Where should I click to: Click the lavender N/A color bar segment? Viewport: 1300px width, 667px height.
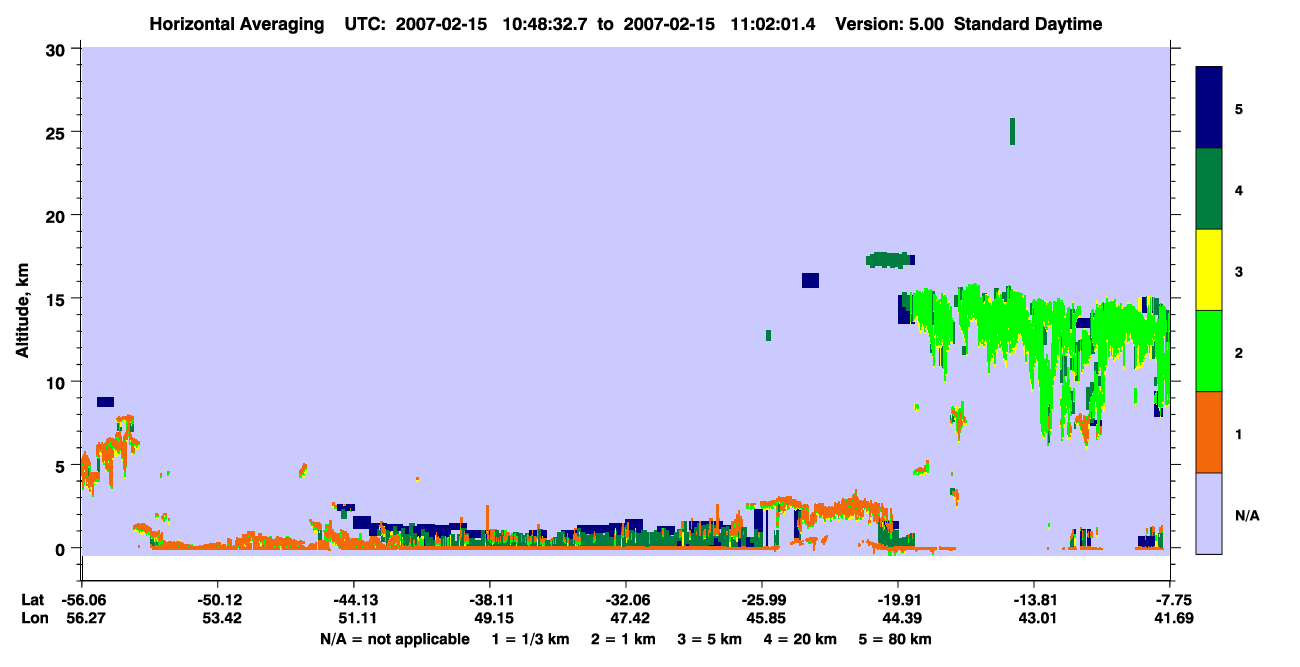point(1209,513)
